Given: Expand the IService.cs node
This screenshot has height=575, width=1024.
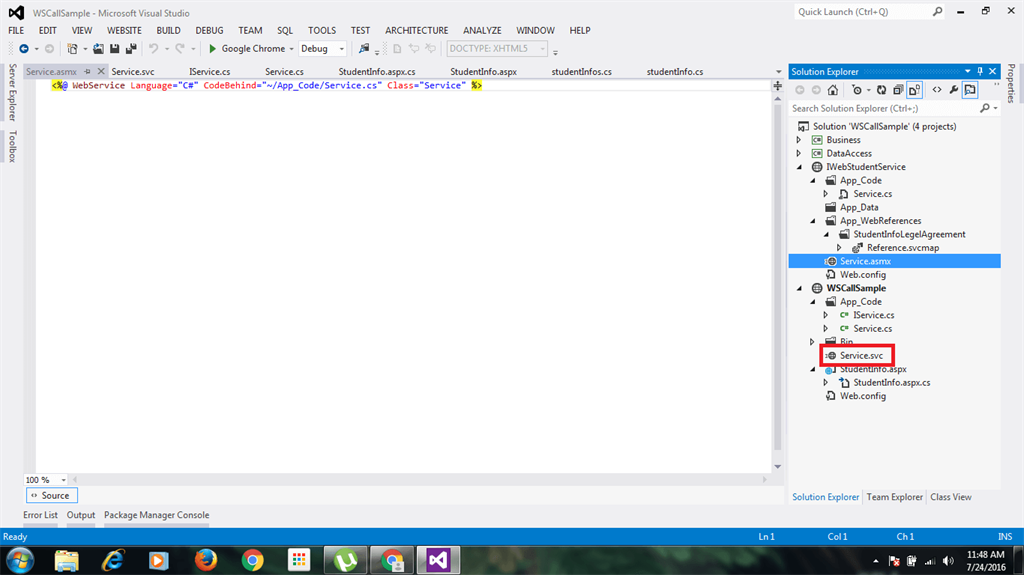Looking at the screenshot, I should click(x=825, y=315).
